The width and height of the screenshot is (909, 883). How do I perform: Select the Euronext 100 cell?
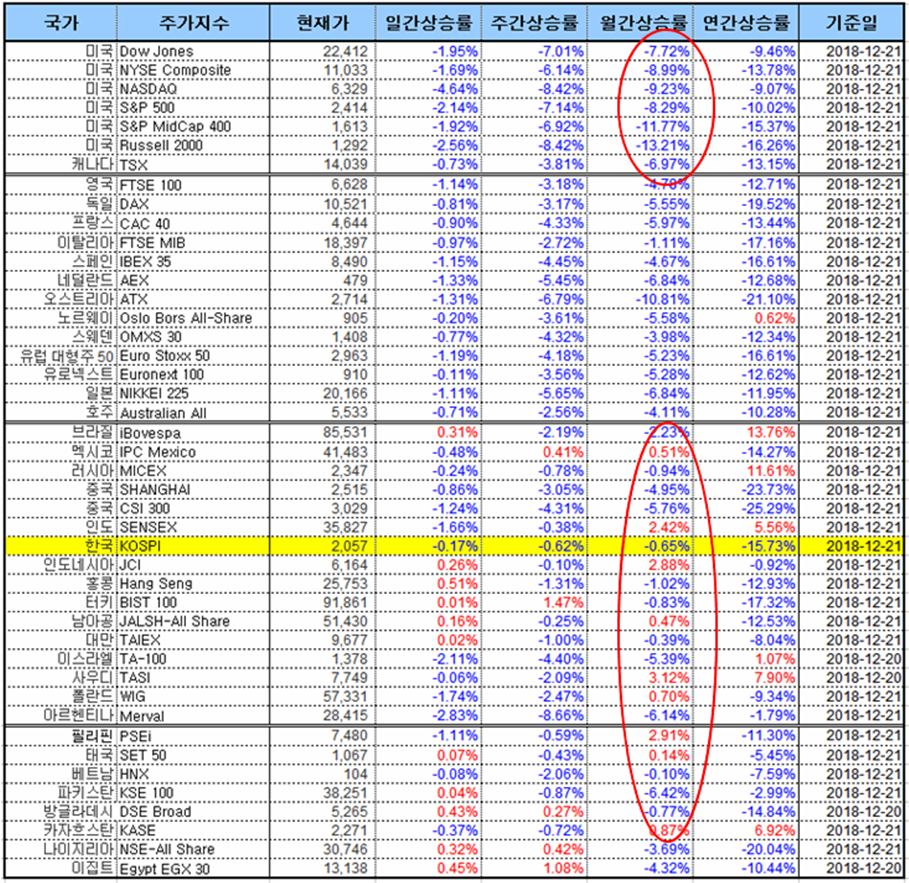(193, 375)
